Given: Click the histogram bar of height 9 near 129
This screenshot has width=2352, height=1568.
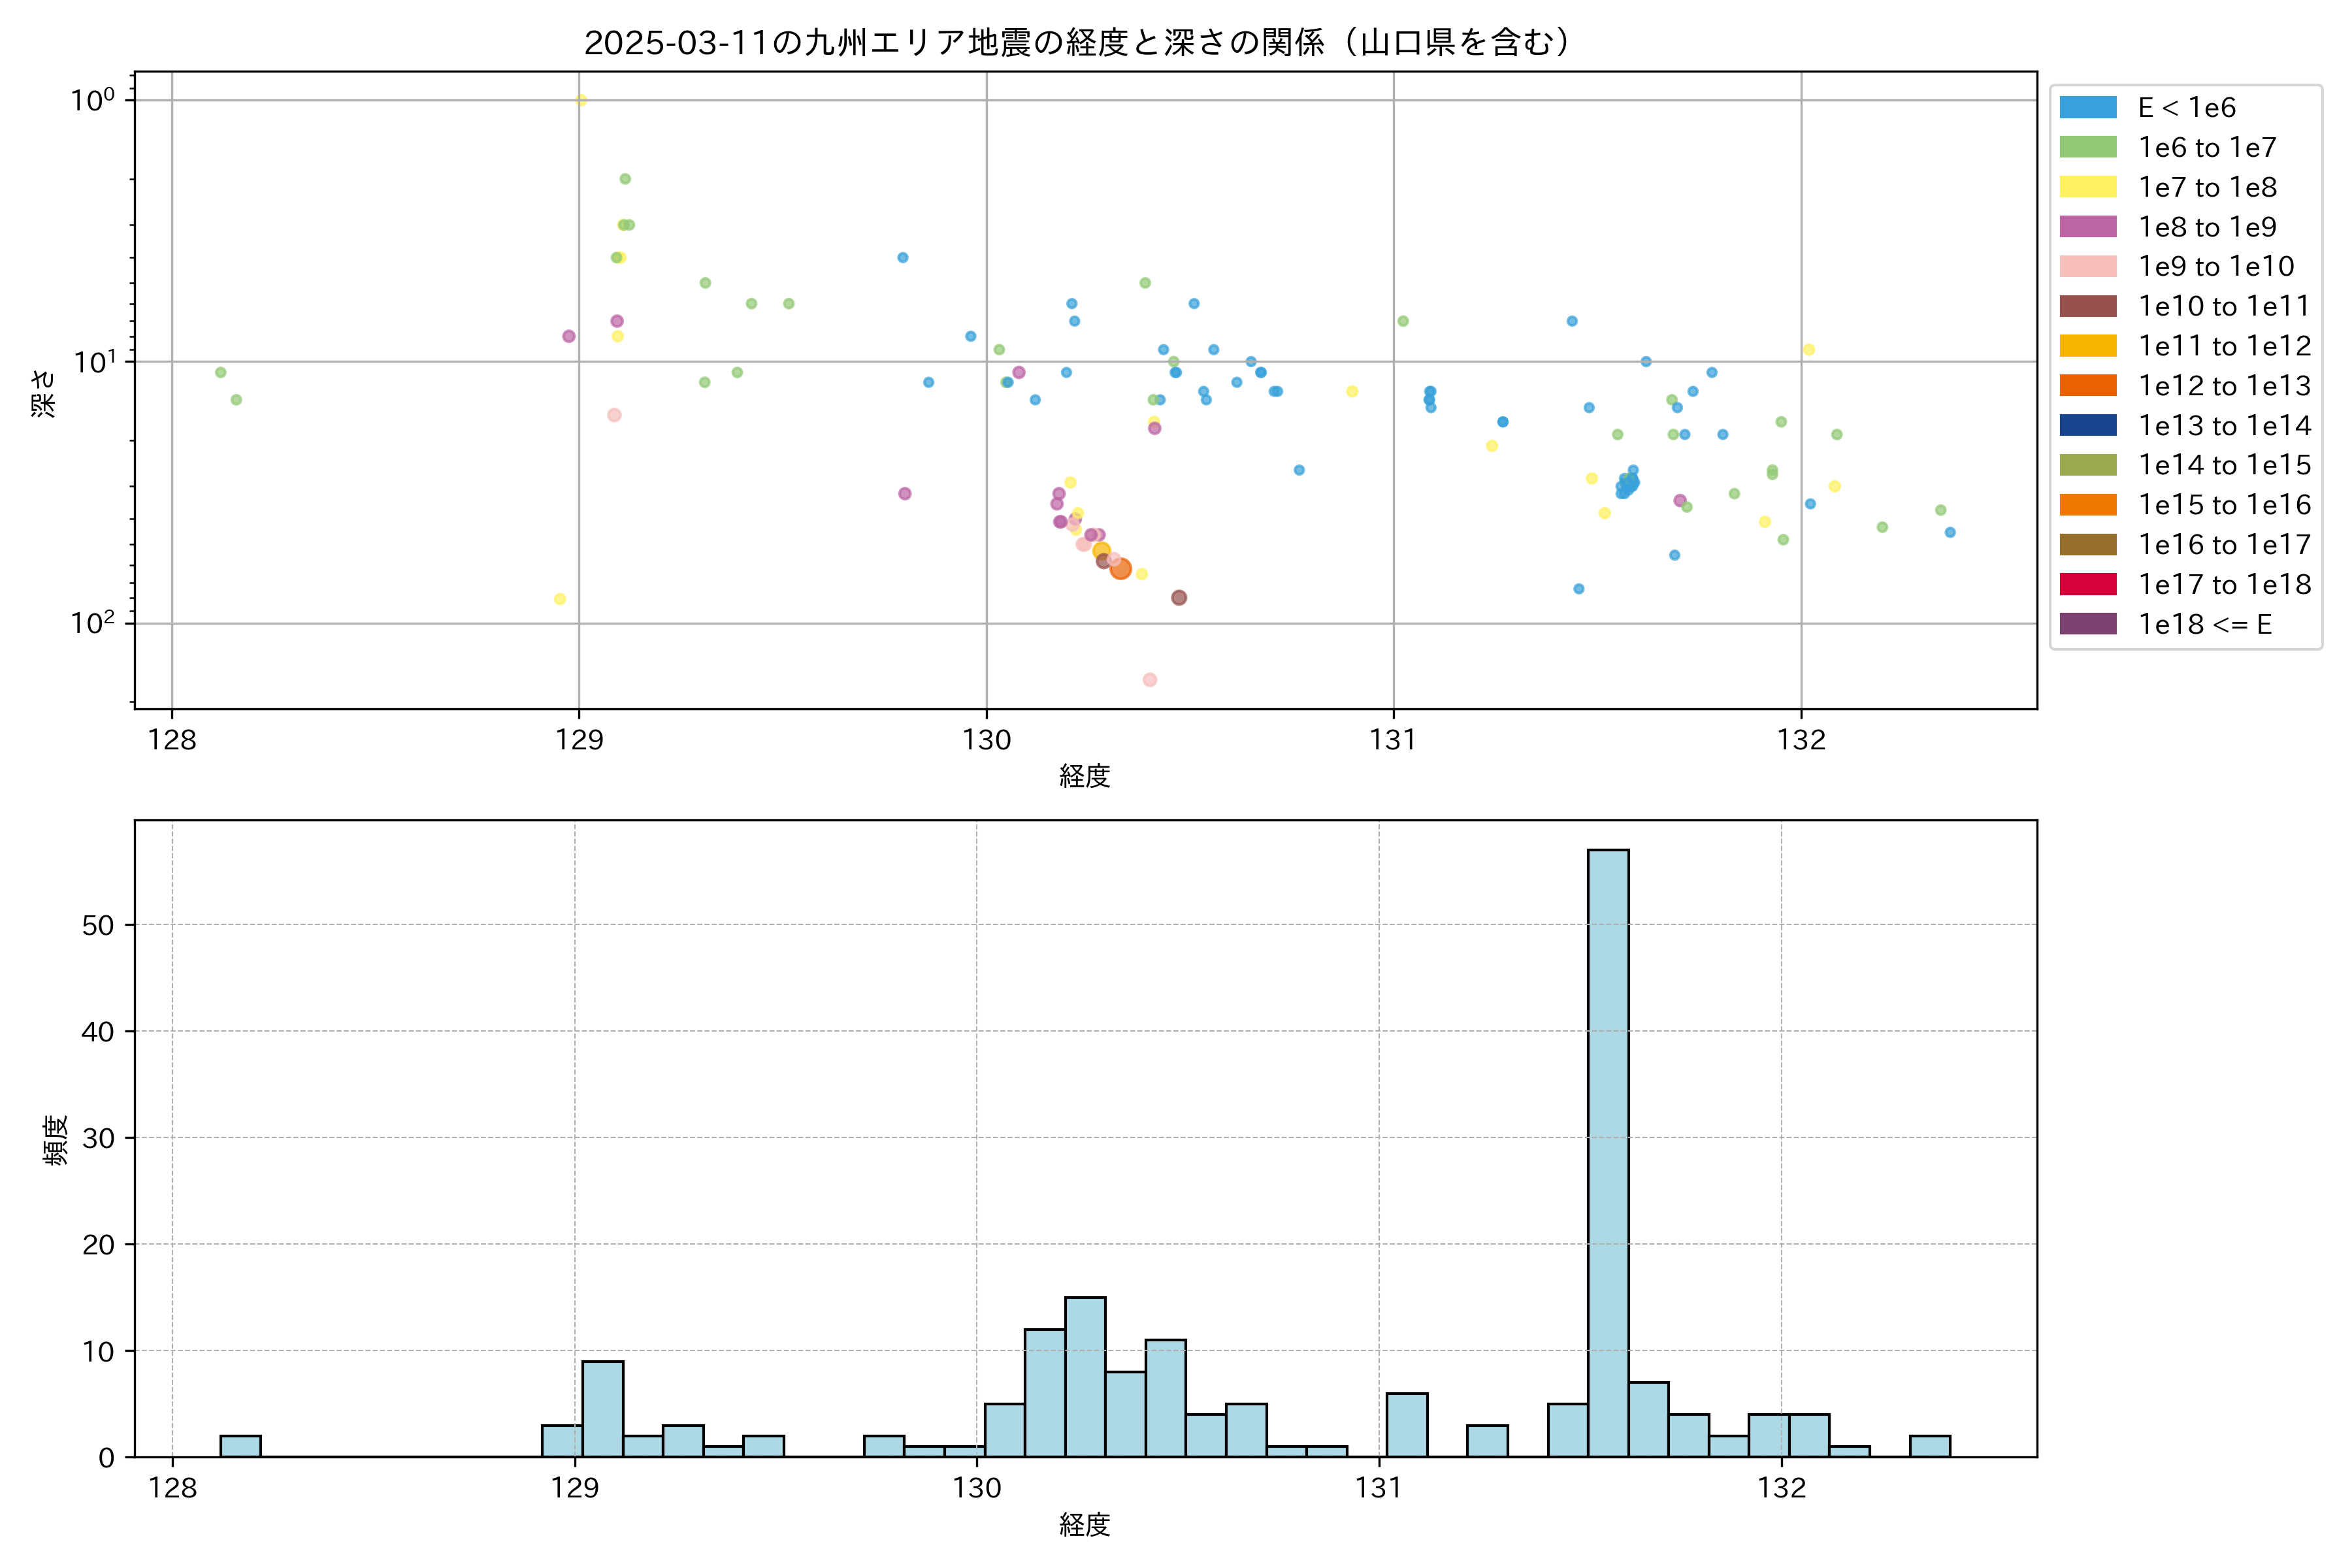Looking at the screenshot, I should tap(603, 1408).
